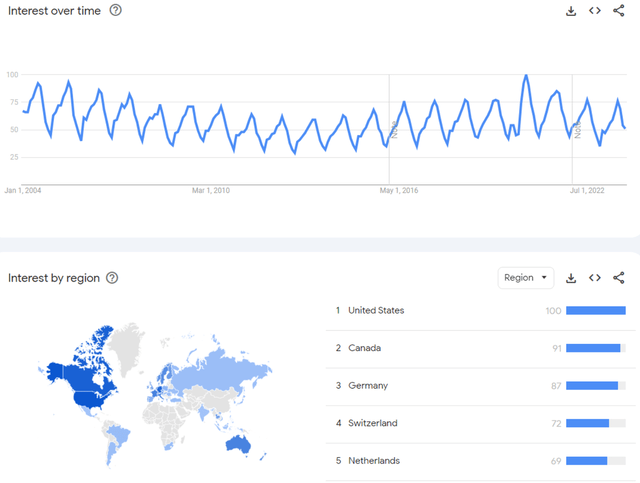640x483 pixels.
Task: Select United States in region list
Action: pos(480,311)
